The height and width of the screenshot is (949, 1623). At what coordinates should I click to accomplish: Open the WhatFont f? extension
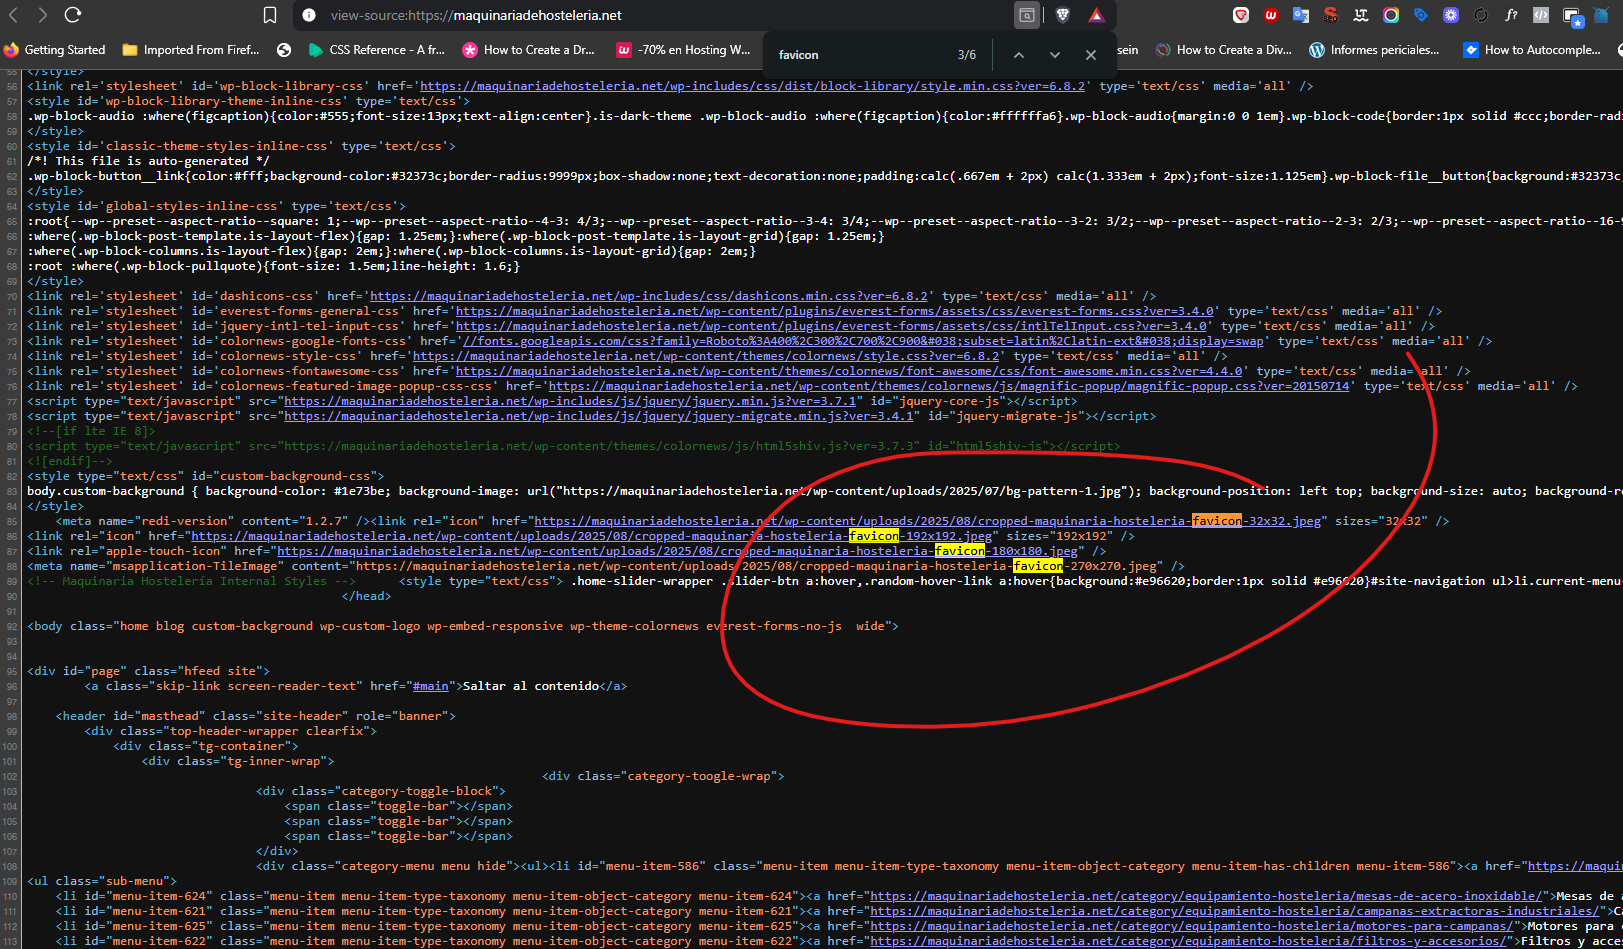(1511, 15)
